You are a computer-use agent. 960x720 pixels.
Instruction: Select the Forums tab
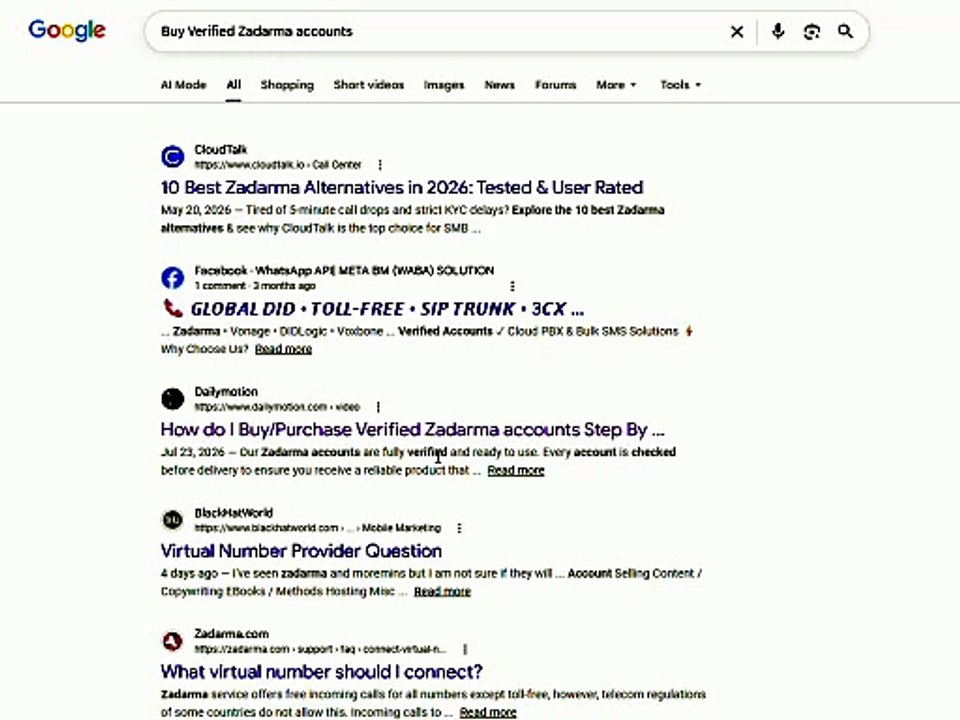(555, 85)
